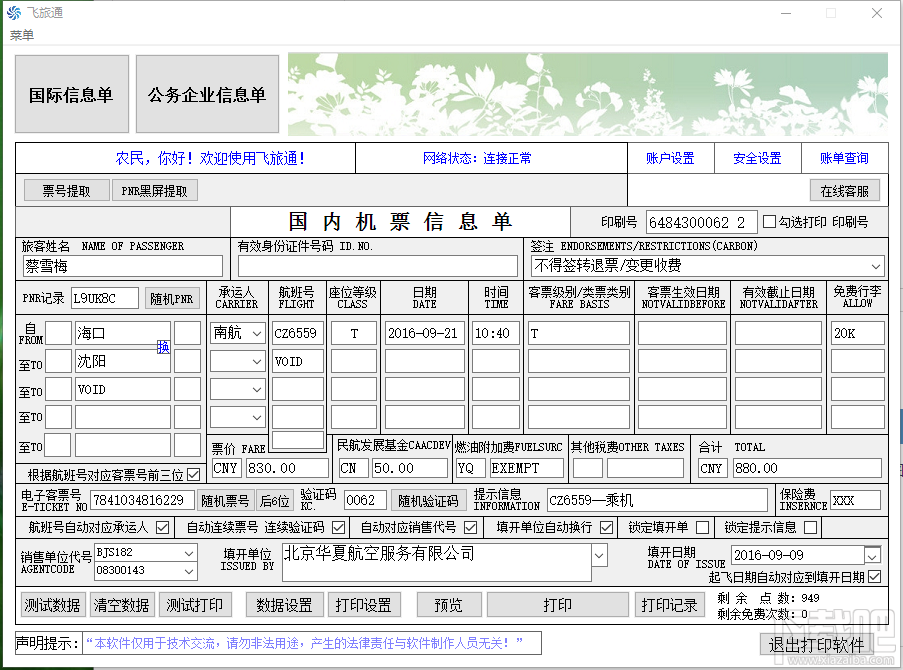Screen dimensions: 903x670
Task: Click the date field 2016-09-21
Action: 425,333
